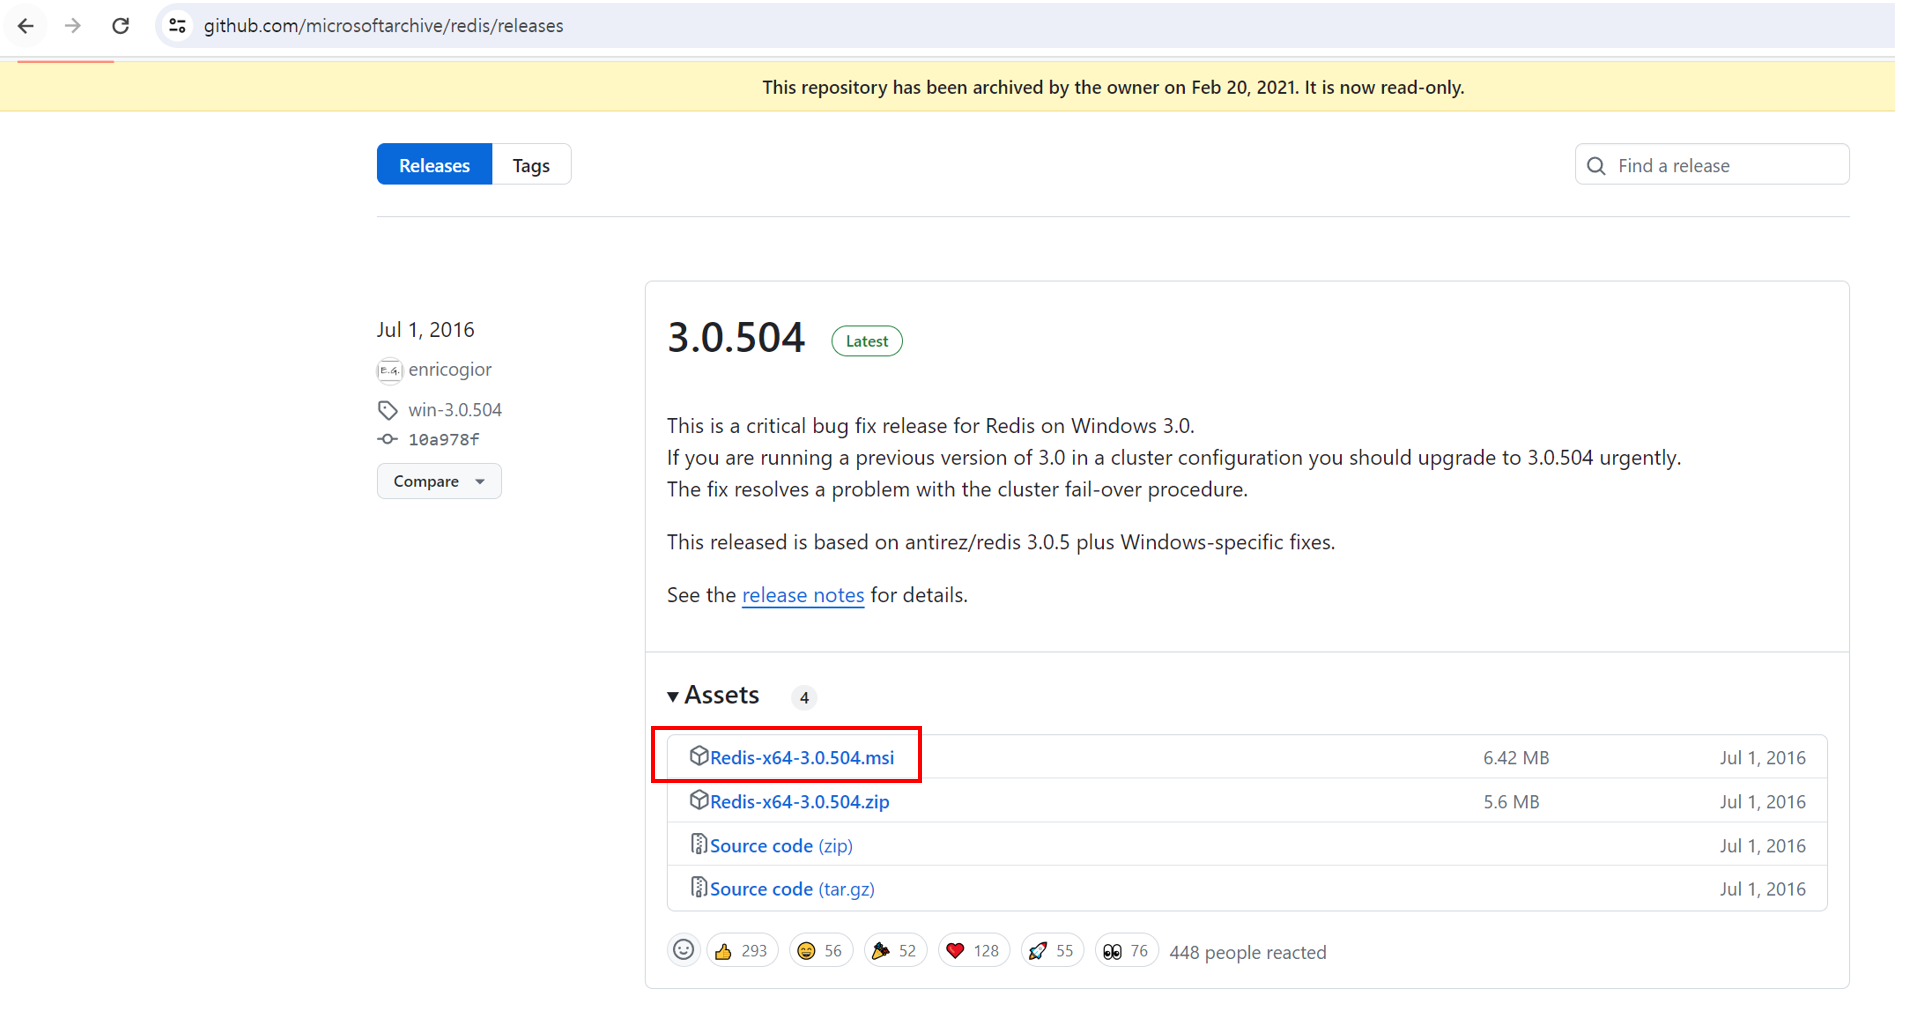Screen dimensions: 1909x1014
Task: Click the 5.6 MB size text
Action: pos(1511,802)
